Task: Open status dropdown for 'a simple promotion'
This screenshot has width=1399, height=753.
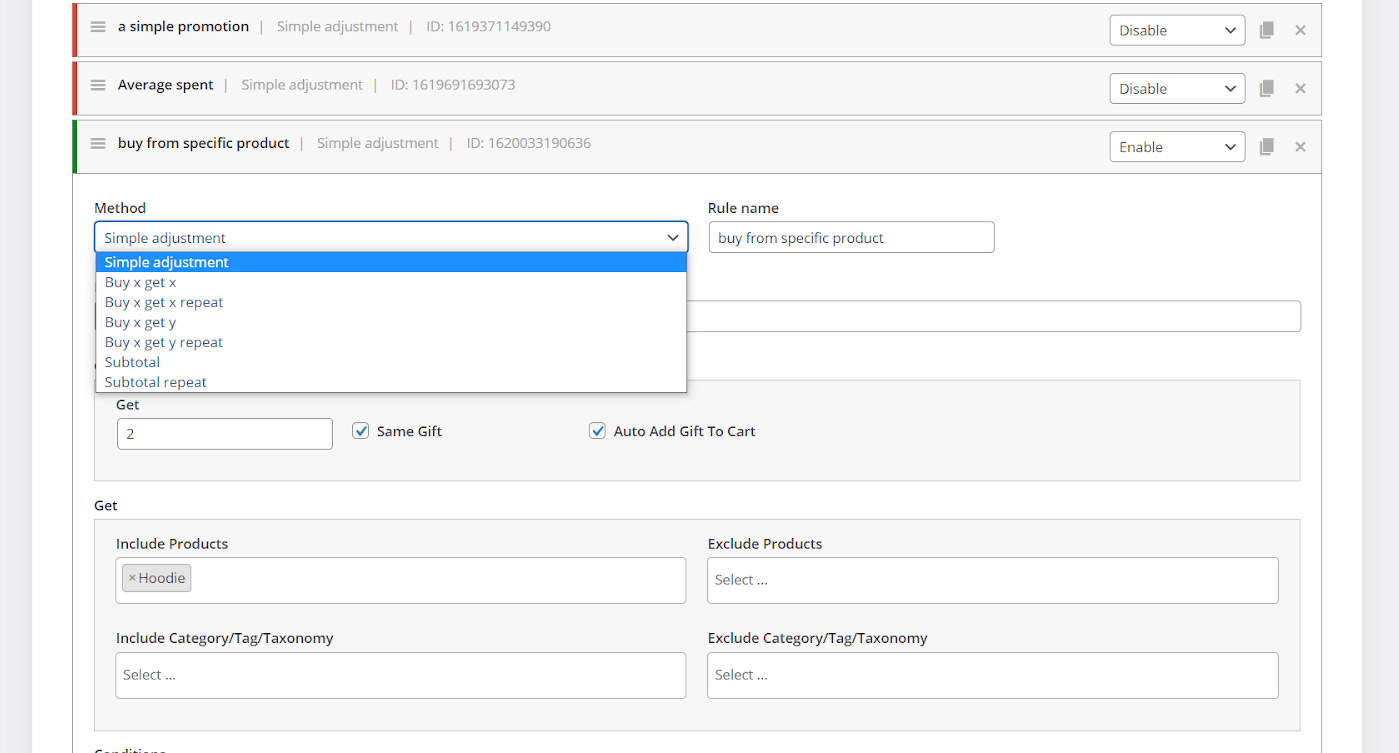Action: pyautogui.click(x=1177, y=30)
